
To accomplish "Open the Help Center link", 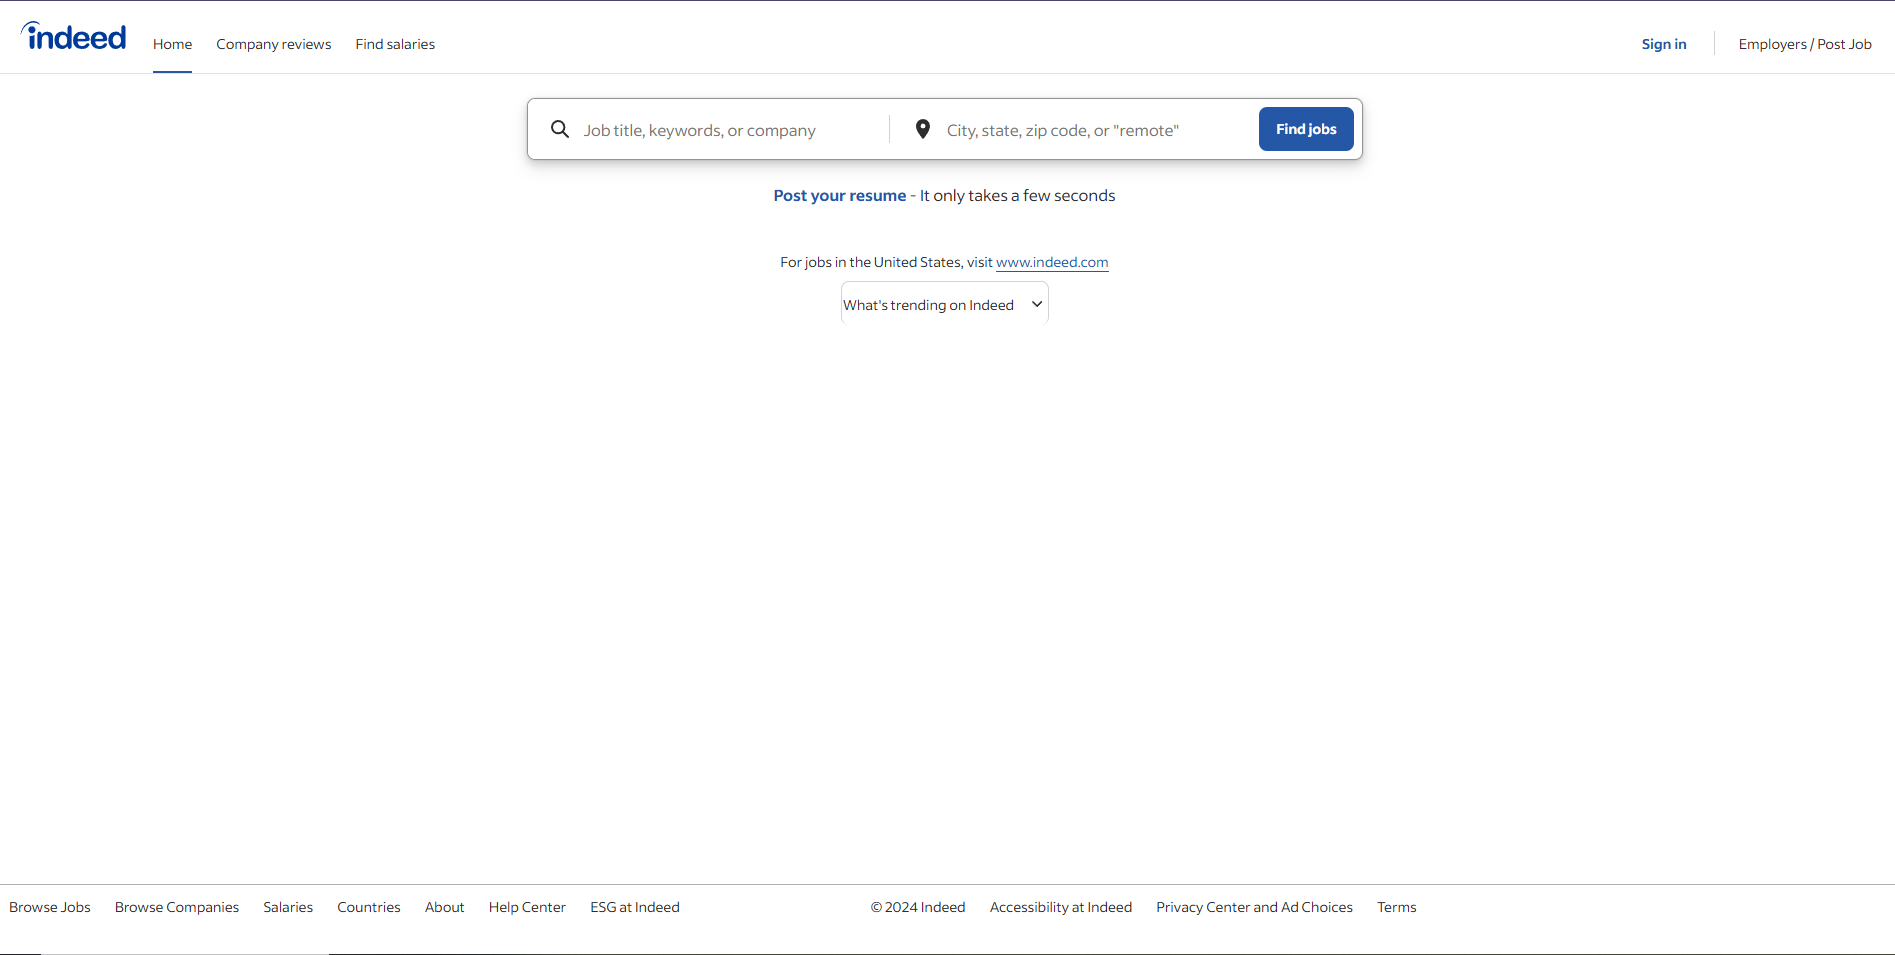I will (527, 907).
